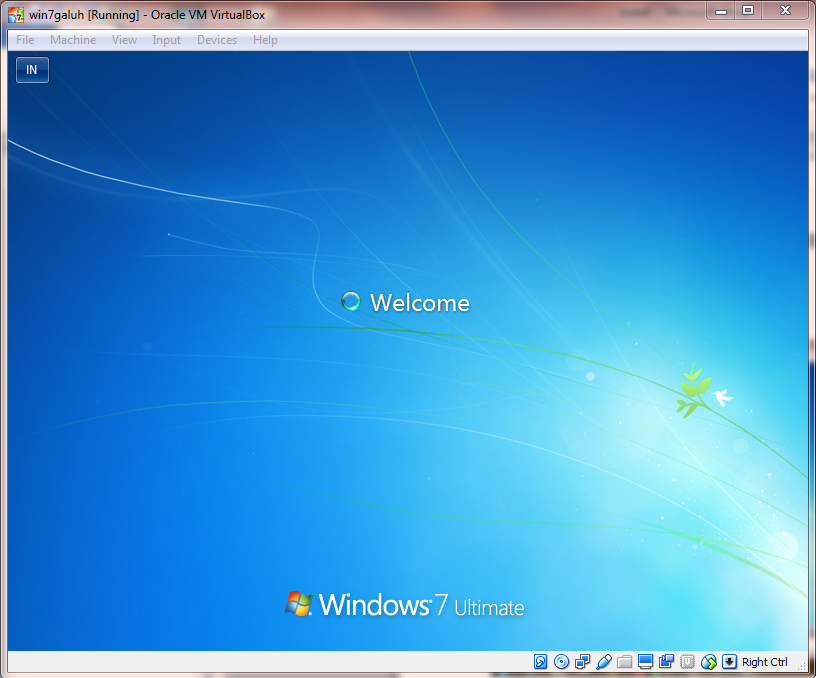Open the Machine menu

tap(73, 40)
